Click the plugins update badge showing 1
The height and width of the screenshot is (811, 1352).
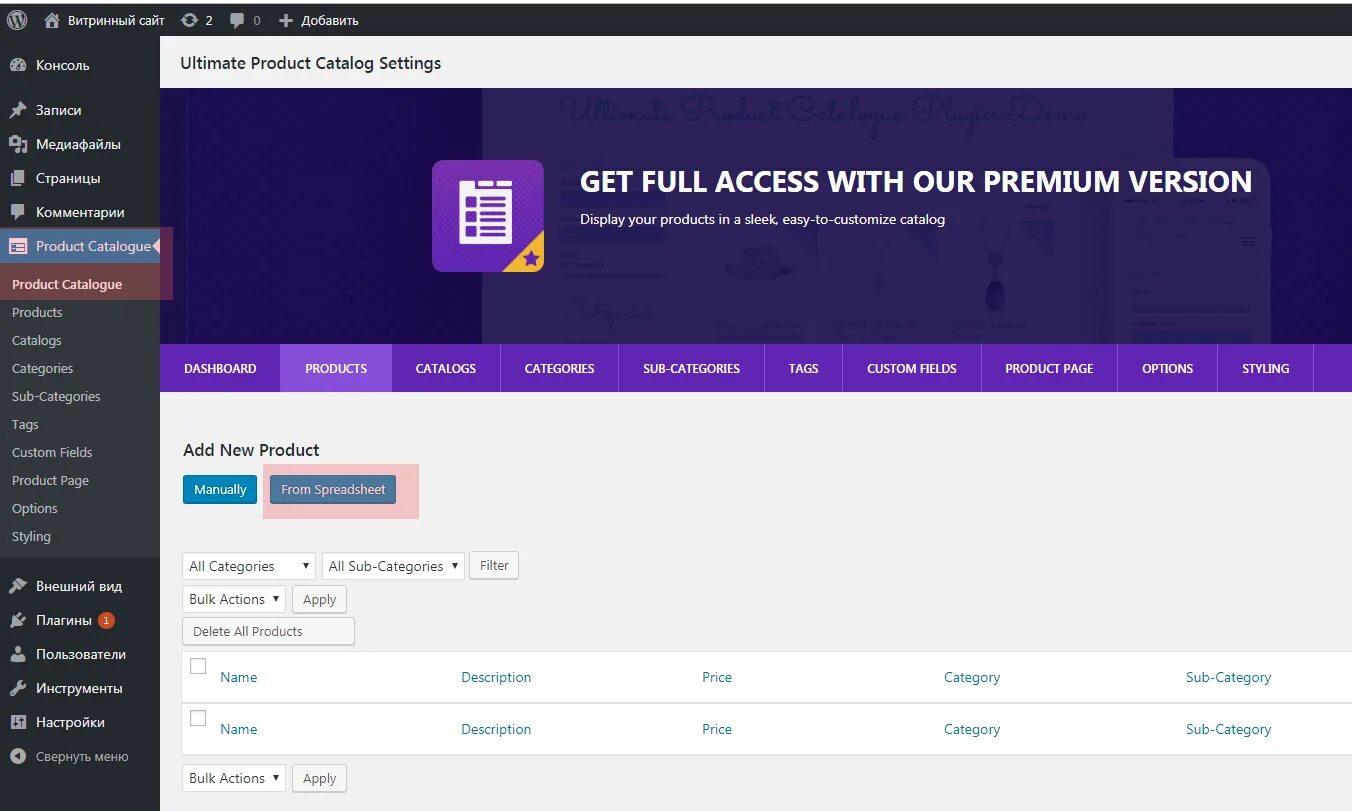click(106, 620)
